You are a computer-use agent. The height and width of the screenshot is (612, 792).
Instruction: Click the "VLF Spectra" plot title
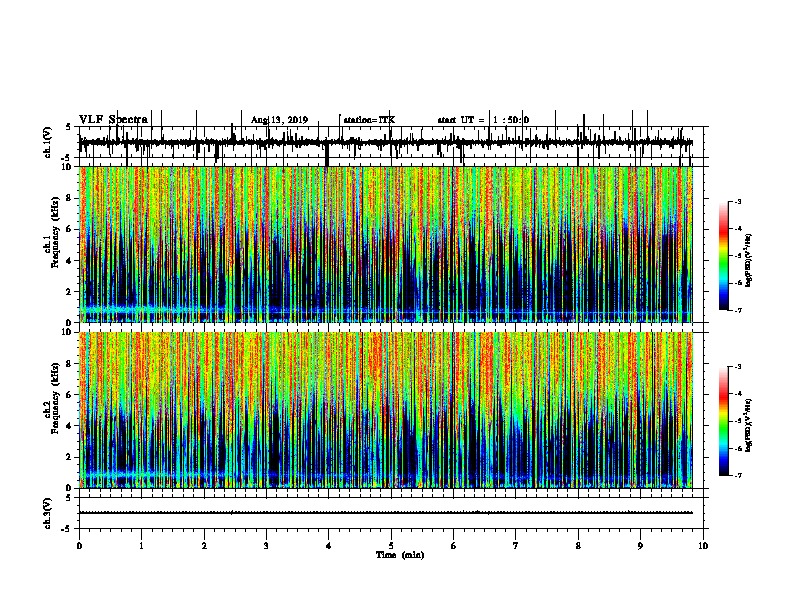click(x=113, y=120)
